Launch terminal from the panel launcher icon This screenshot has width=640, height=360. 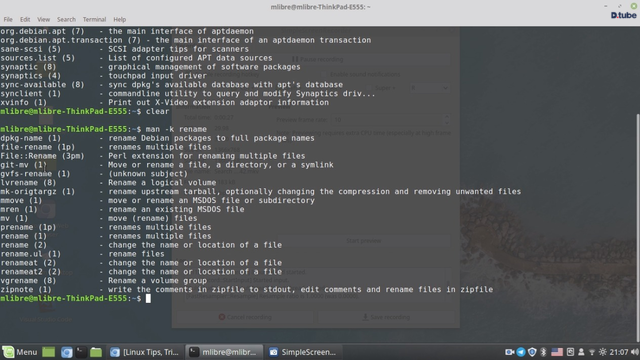tap(81, 352)
